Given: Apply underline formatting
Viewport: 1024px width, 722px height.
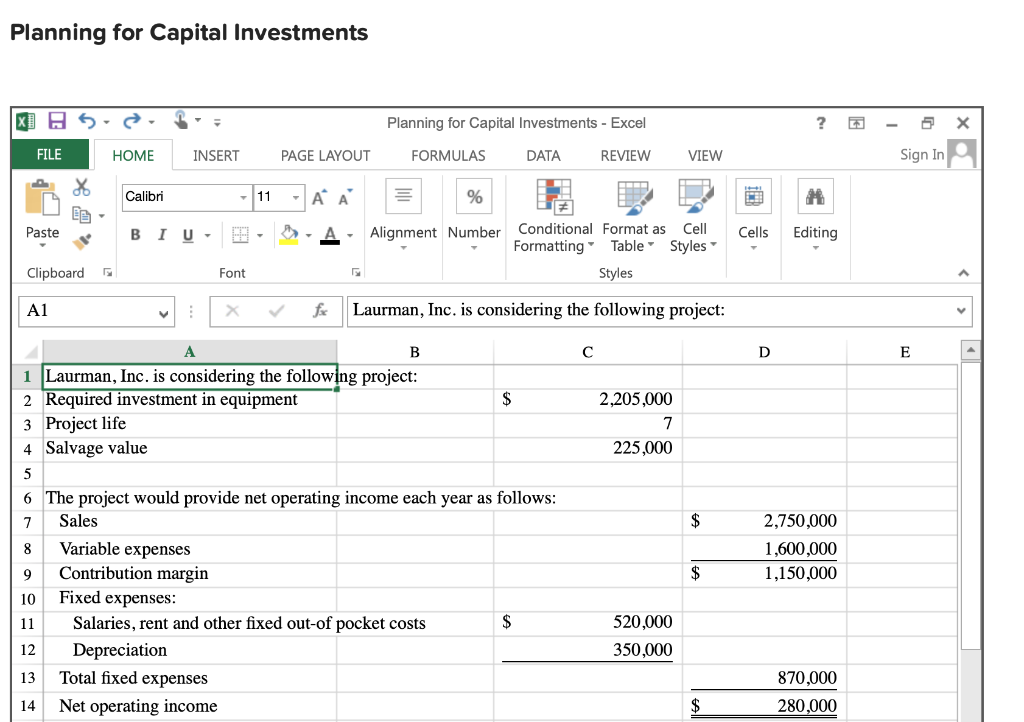Looking at the screenshot, I should pos(188,235).
